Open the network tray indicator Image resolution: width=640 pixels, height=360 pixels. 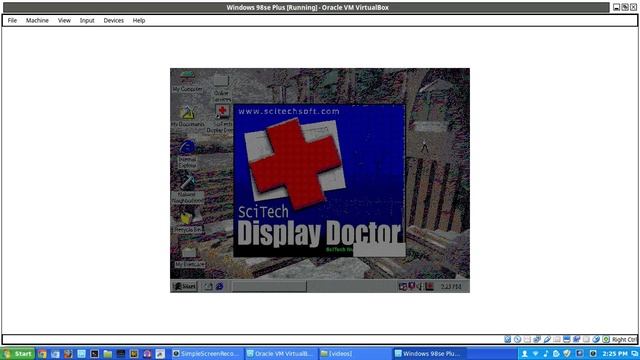[536, 353]
